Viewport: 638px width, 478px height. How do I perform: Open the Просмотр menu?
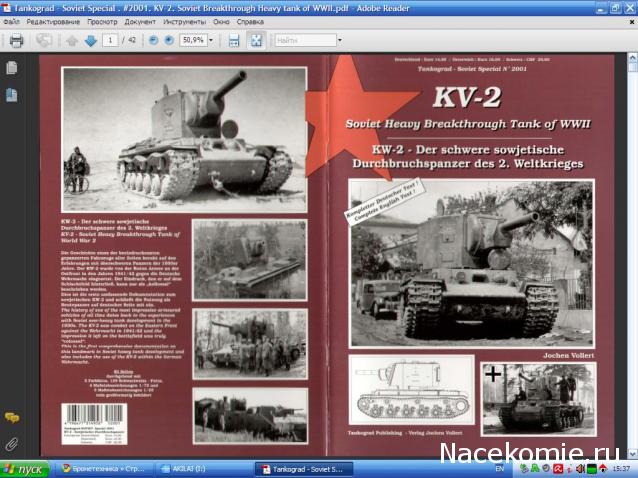(x=102, y=22)
